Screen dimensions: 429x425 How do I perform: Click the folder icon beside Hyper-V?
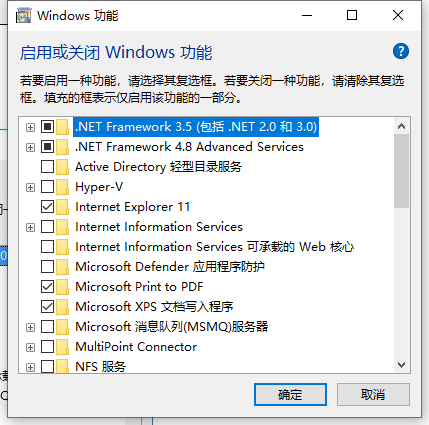(62, 187)
